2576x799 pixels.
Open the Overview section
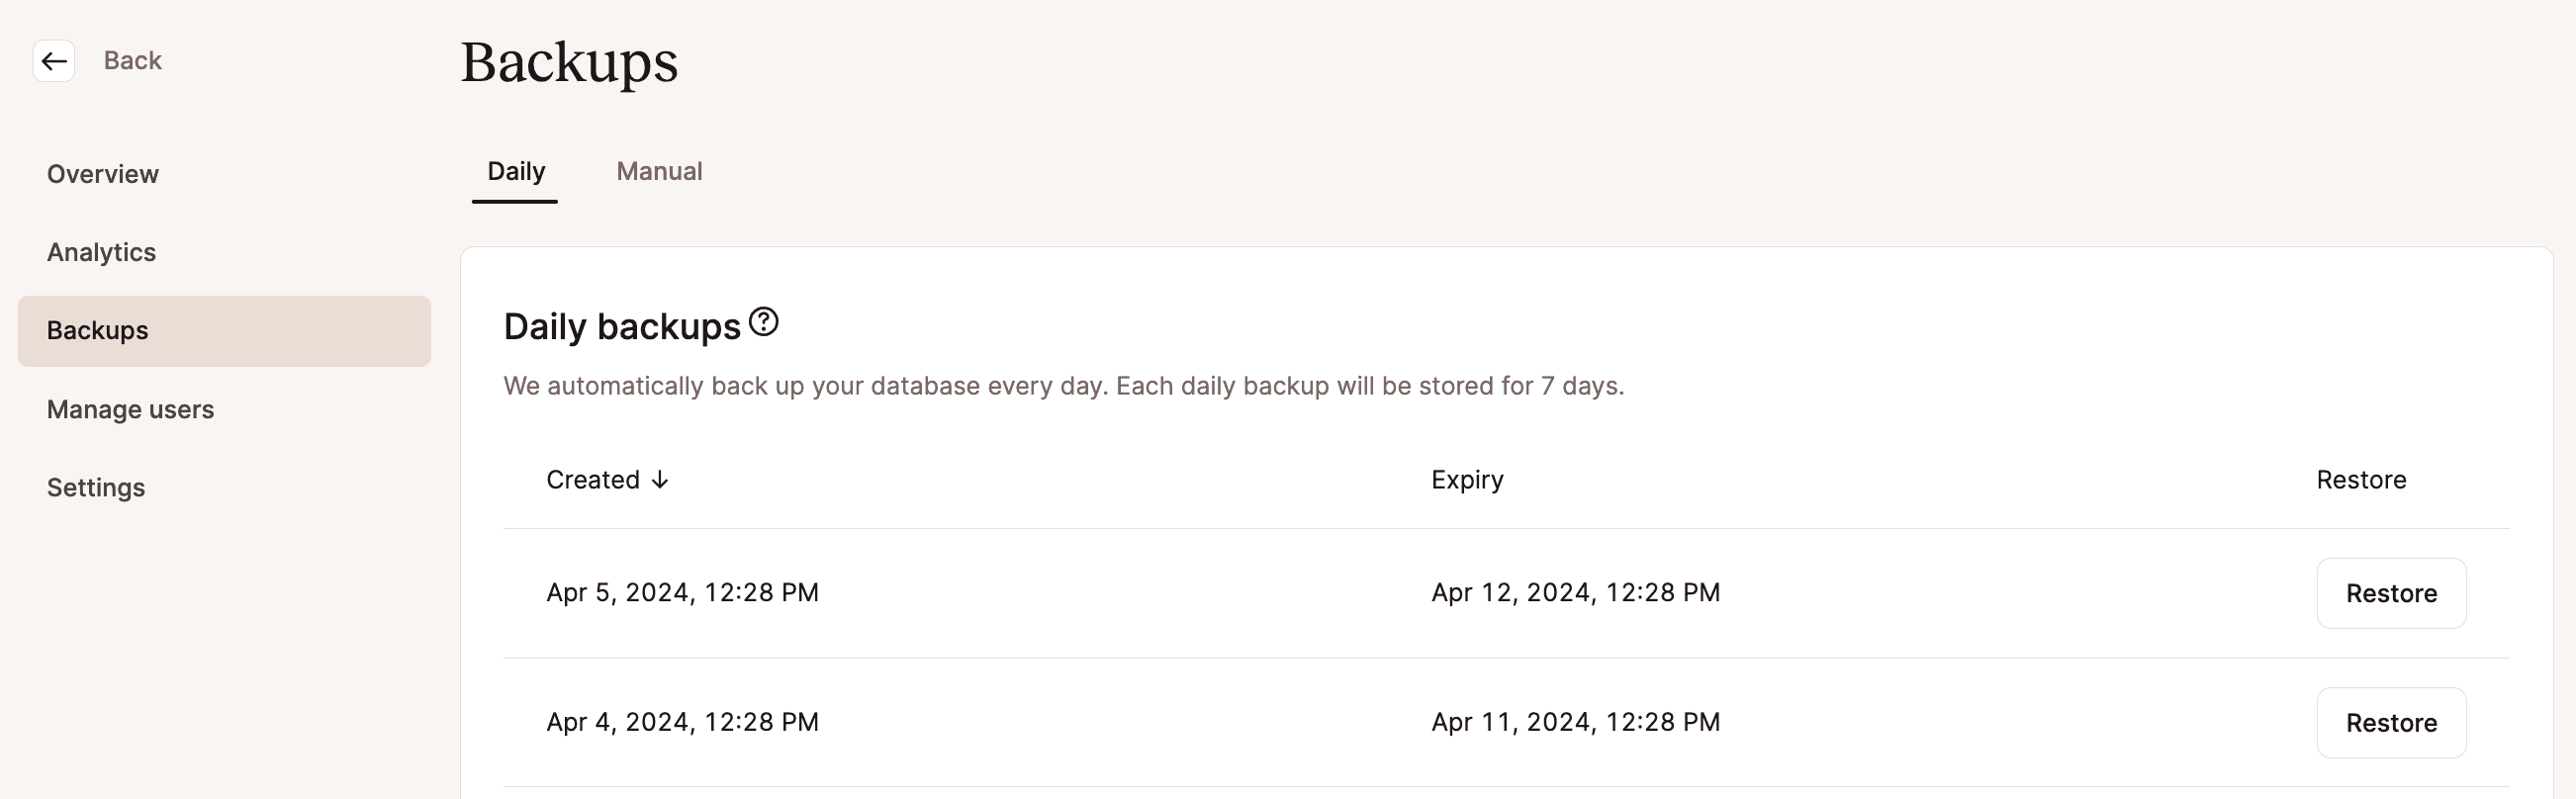click(x=102, y=173)
